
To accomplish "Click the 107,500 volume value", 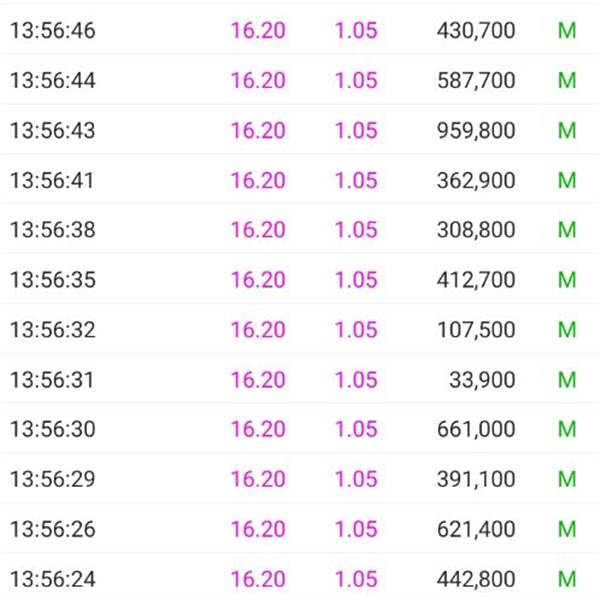I will 476,329.
